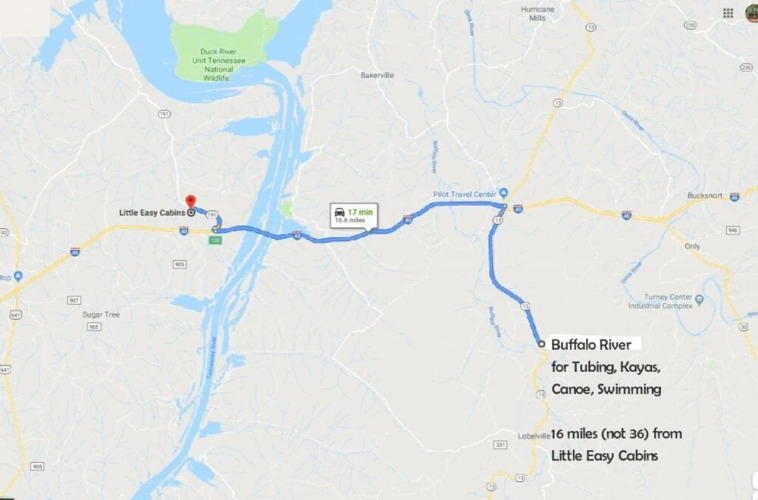Click the Little Easy Cabins origin circle
758x500 pixels.
coord(191,212)
